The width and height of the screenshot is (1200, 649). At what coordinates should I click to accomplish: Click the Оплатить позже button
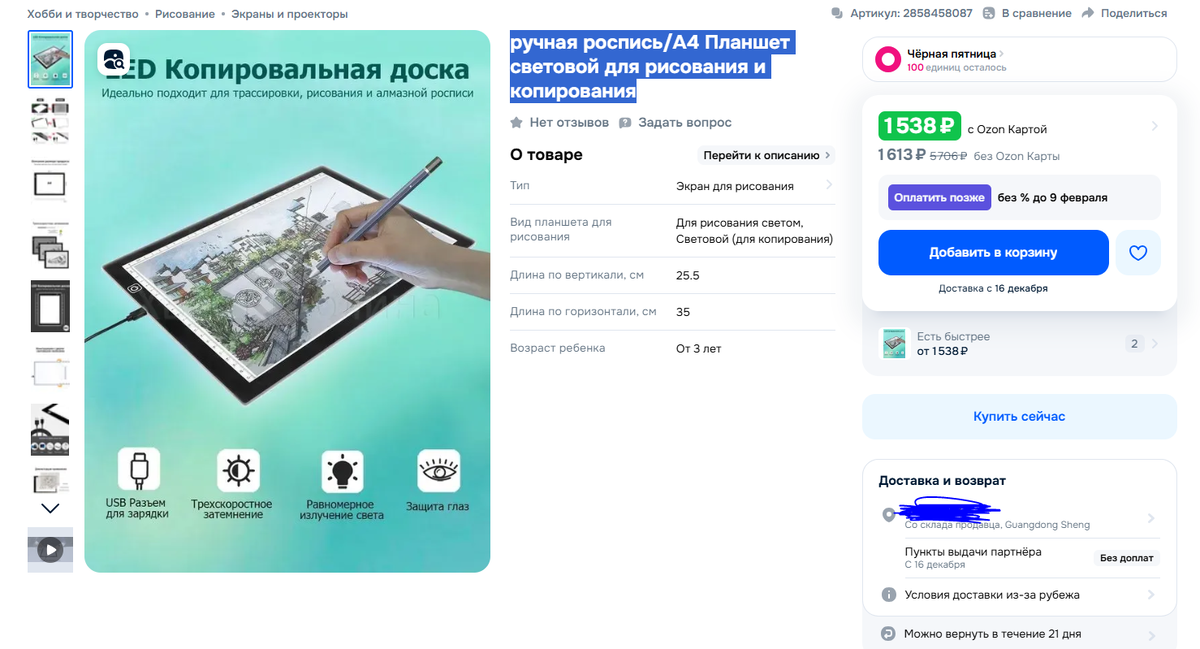[939, 197]
